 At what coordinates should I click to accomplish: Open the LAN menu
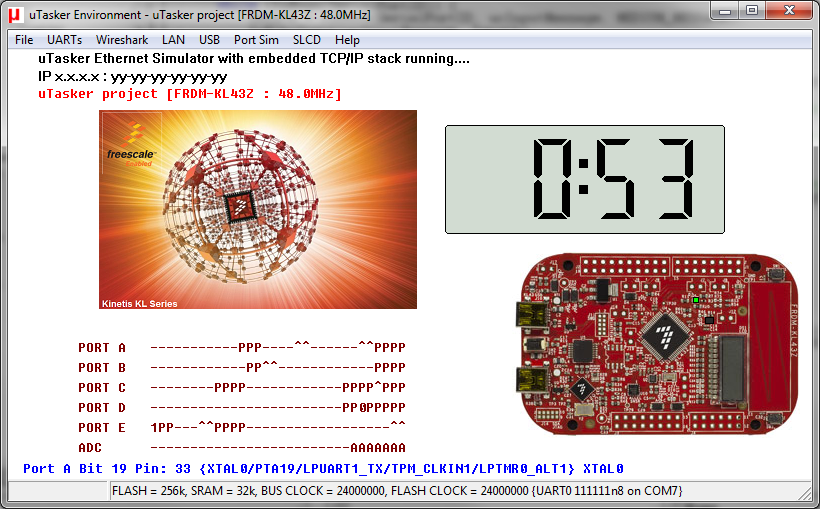(x=173, y=40)
